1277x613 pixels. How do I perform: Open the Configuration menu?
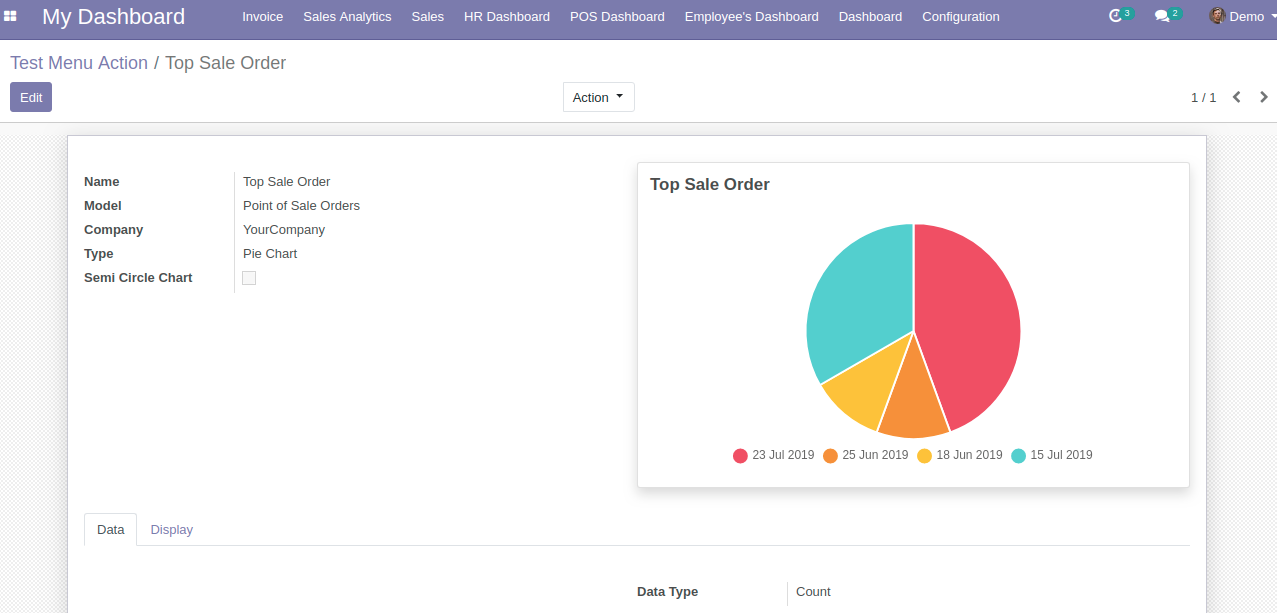[x=960, y=16]
